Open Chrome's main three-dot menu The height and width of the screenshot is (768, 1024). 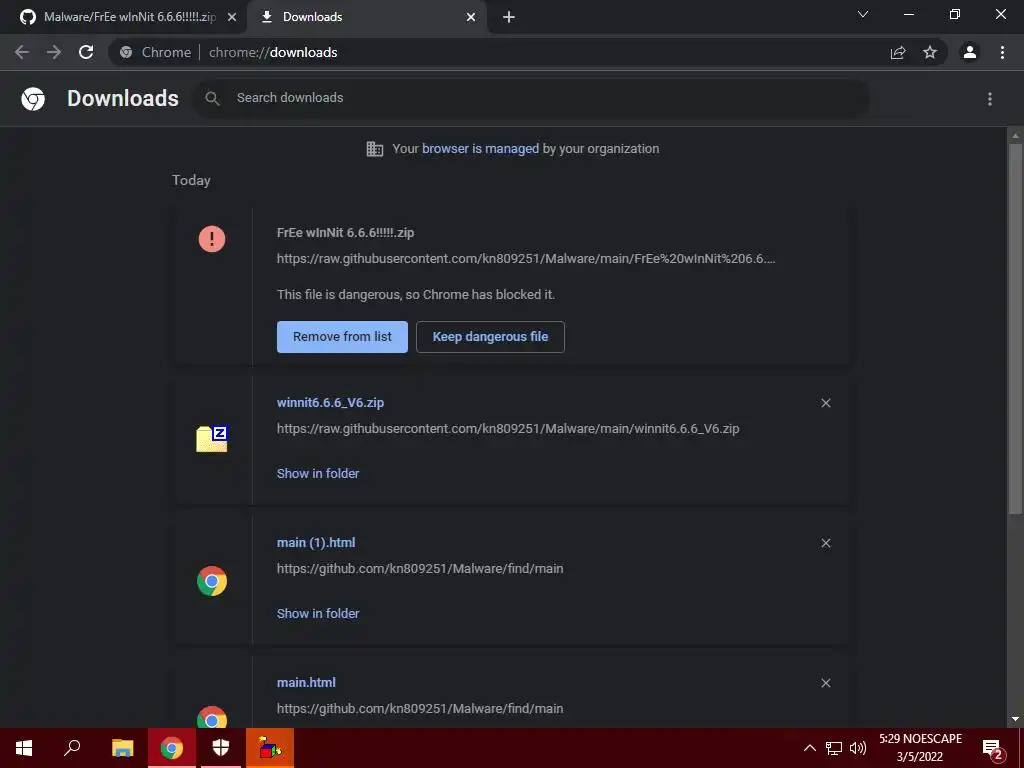1002,52
